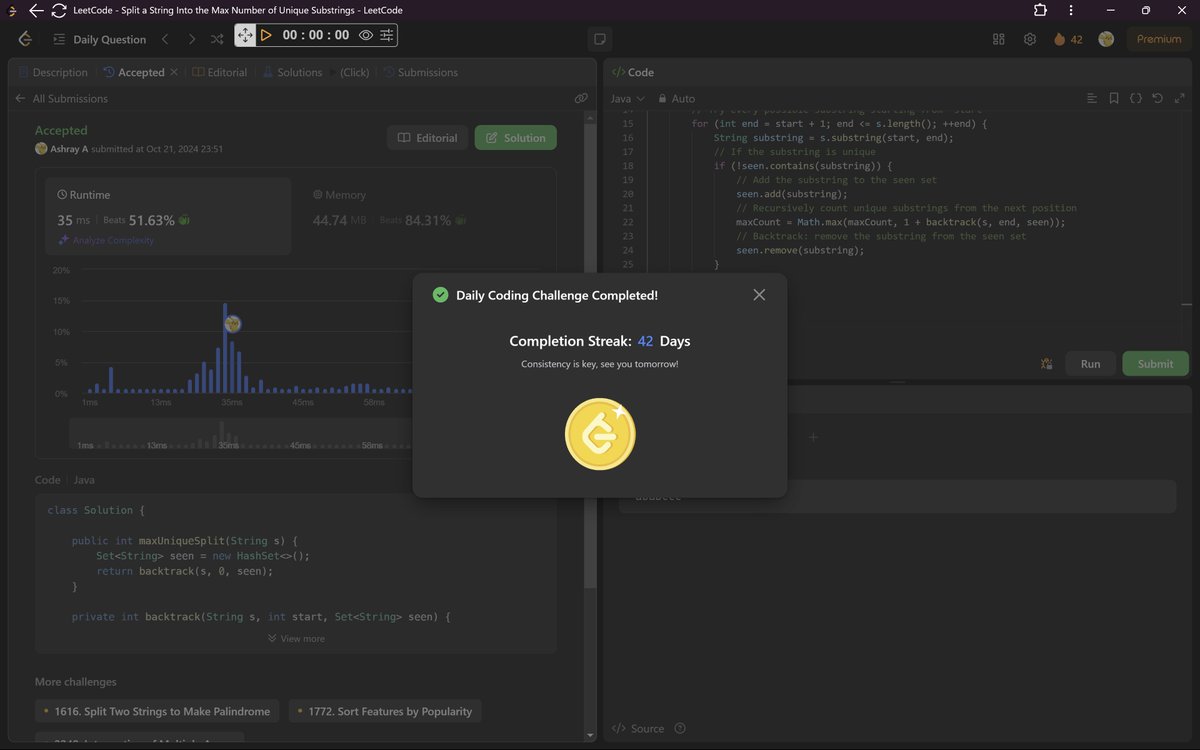Click the green Solution button
The image size is (1200, 750).
(x=516, y=138)
